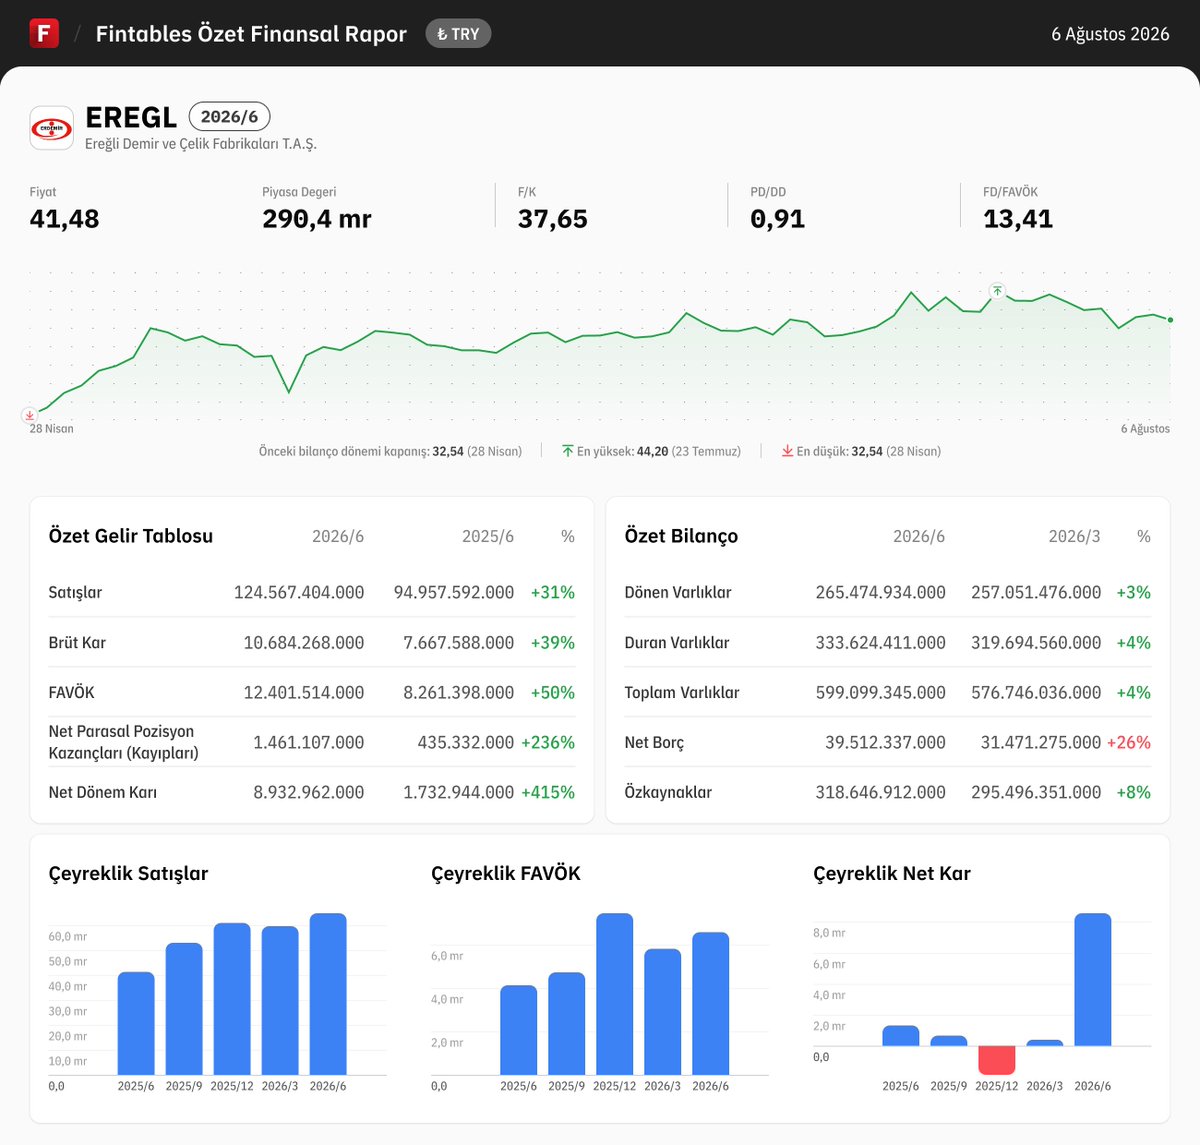The height and width of the screenshot is (1145, 1200).
Task: Click the PD/DD value 0,91
Action: [778, 219]
